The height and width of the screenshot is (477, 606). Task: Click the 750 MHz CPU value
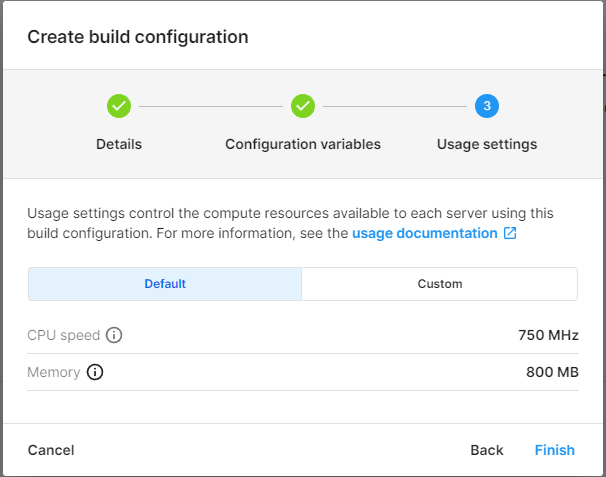[x=548, y=335]
